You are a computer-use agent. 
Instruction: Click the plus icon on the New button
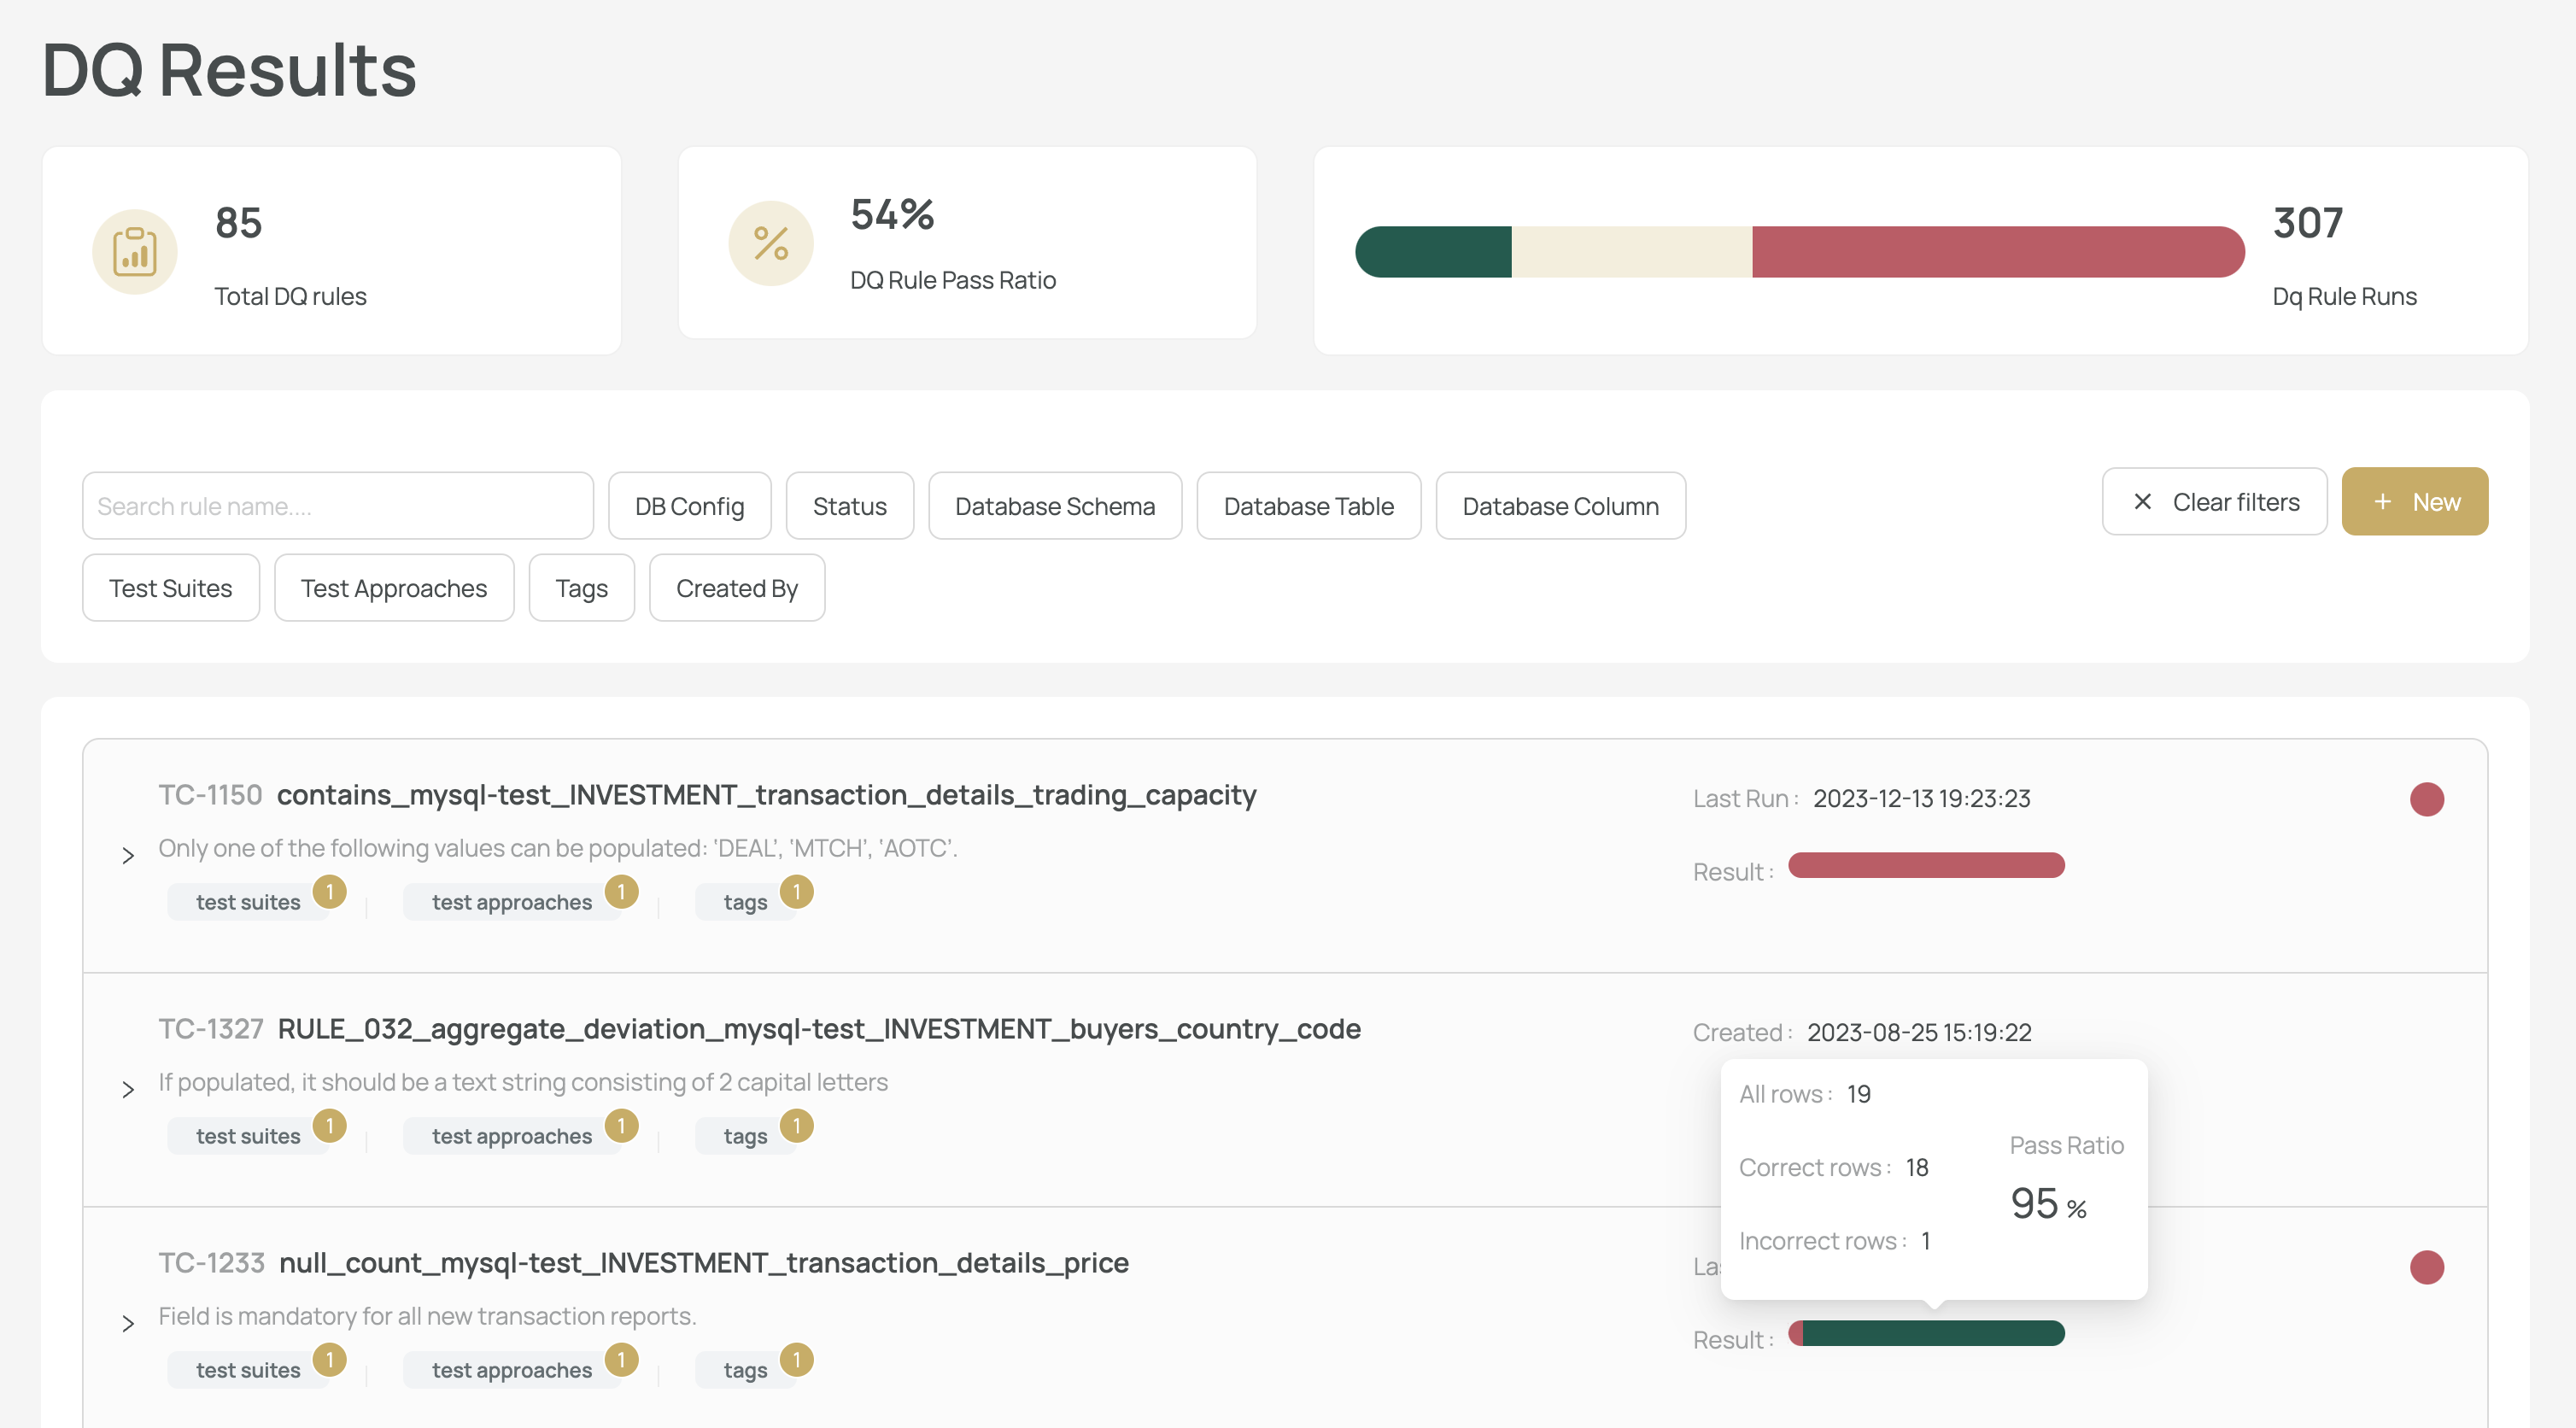tap(2383, 502)
